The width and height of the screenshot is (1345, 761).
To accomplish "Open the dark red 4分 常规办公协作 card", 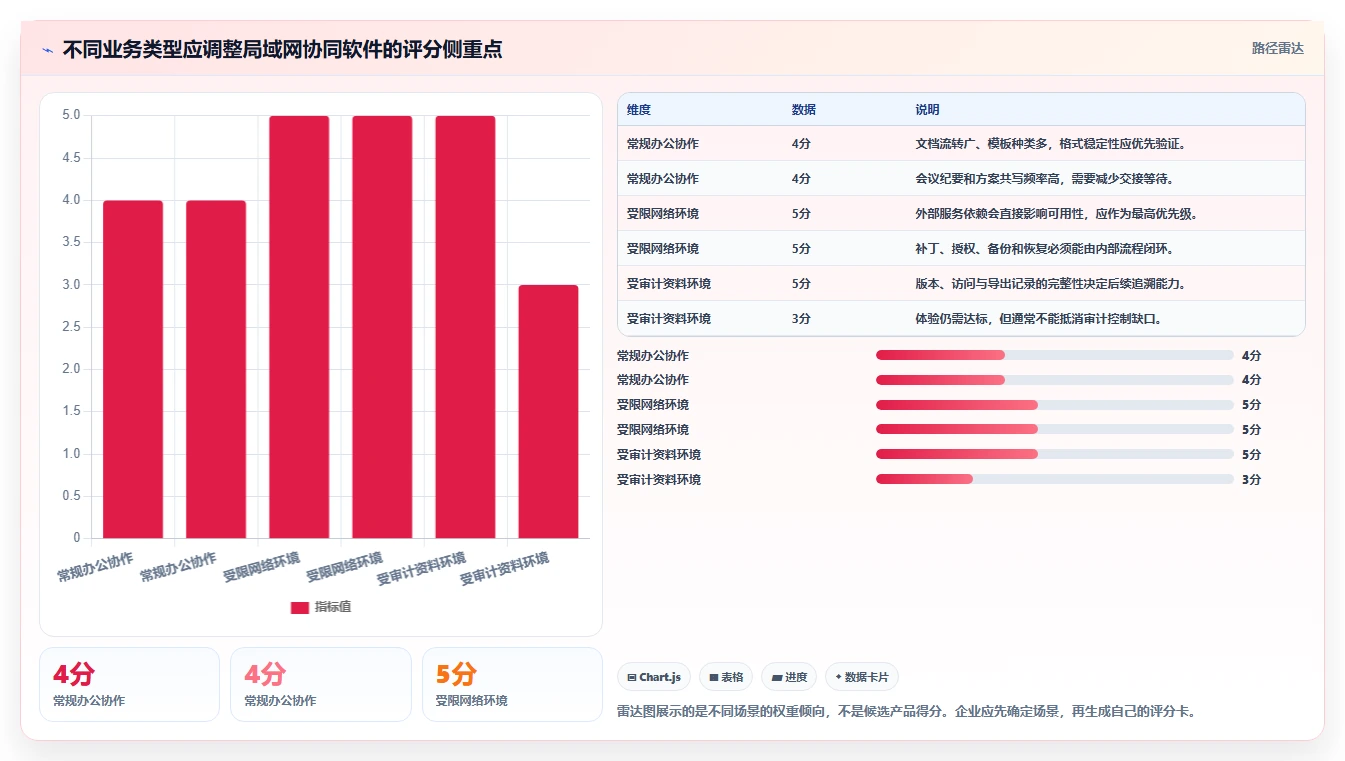I will click(129, 684).
